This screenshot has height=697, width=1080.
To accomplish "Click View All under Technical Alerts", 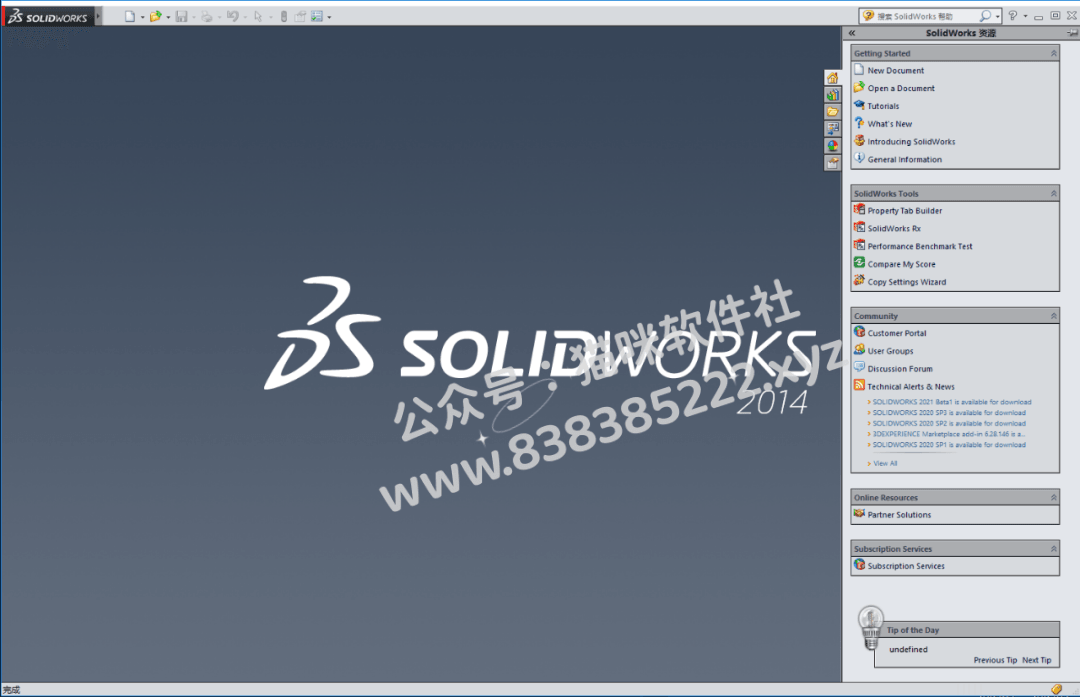I will pos(884,464).
